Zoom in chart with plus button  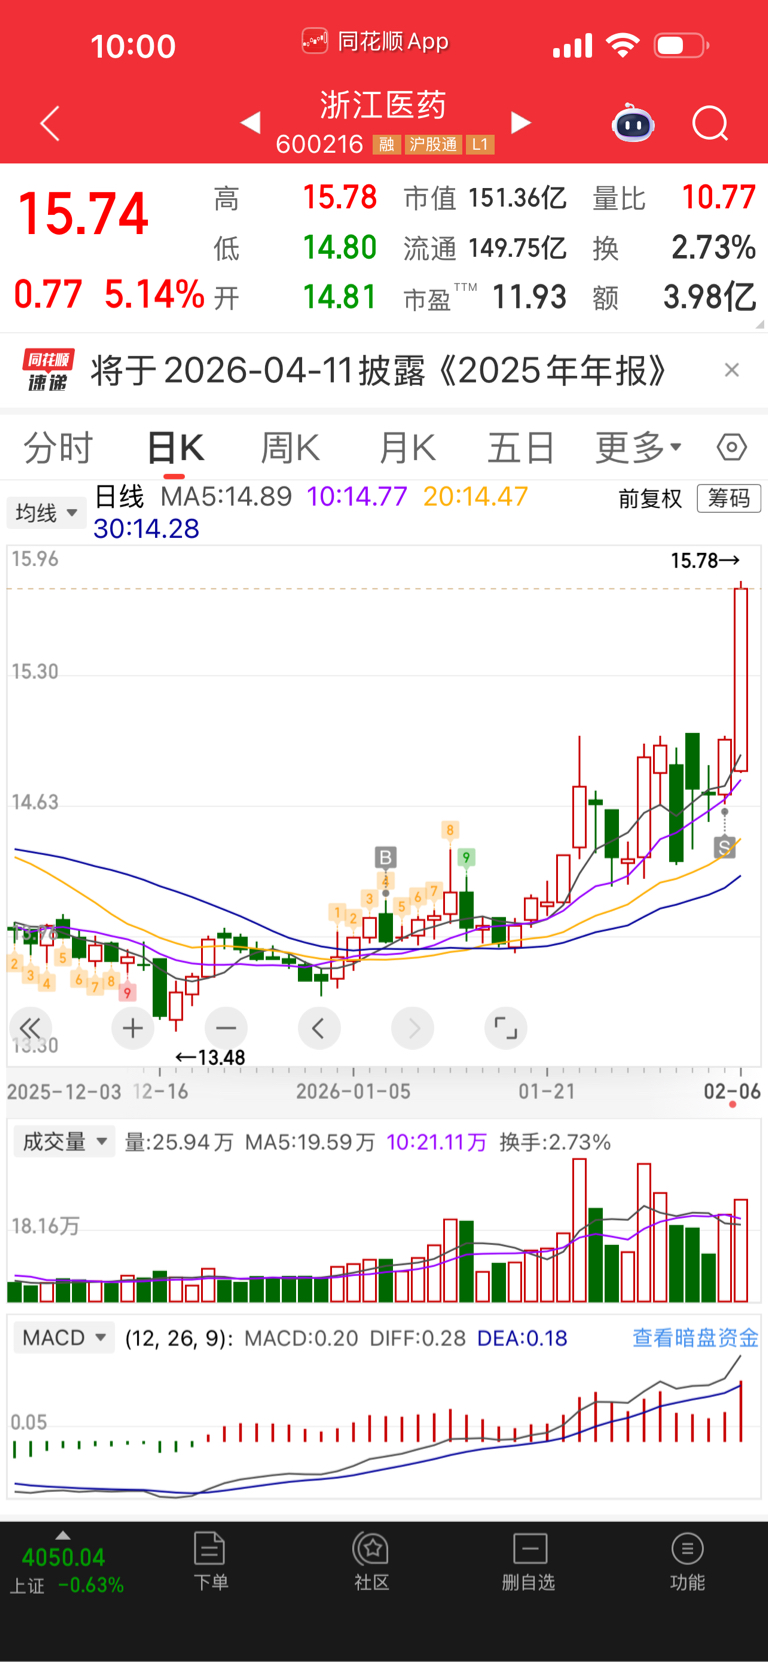(132, 1028)
